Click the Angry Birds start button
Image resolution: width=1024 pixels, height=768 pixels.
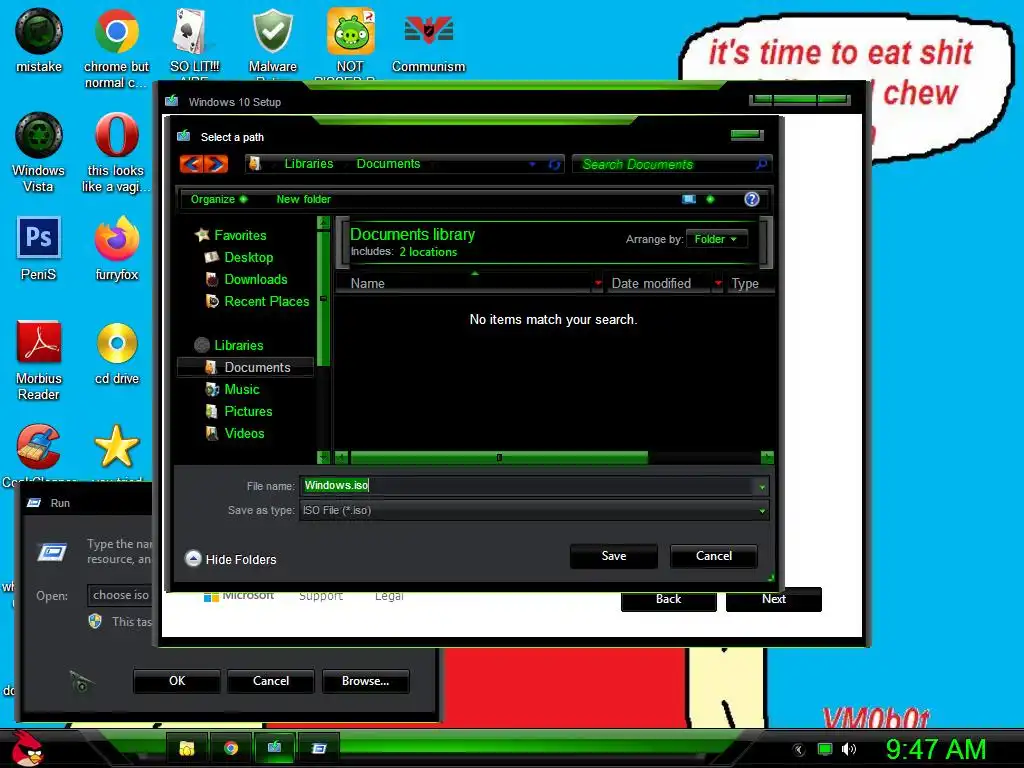coord(27,748)
